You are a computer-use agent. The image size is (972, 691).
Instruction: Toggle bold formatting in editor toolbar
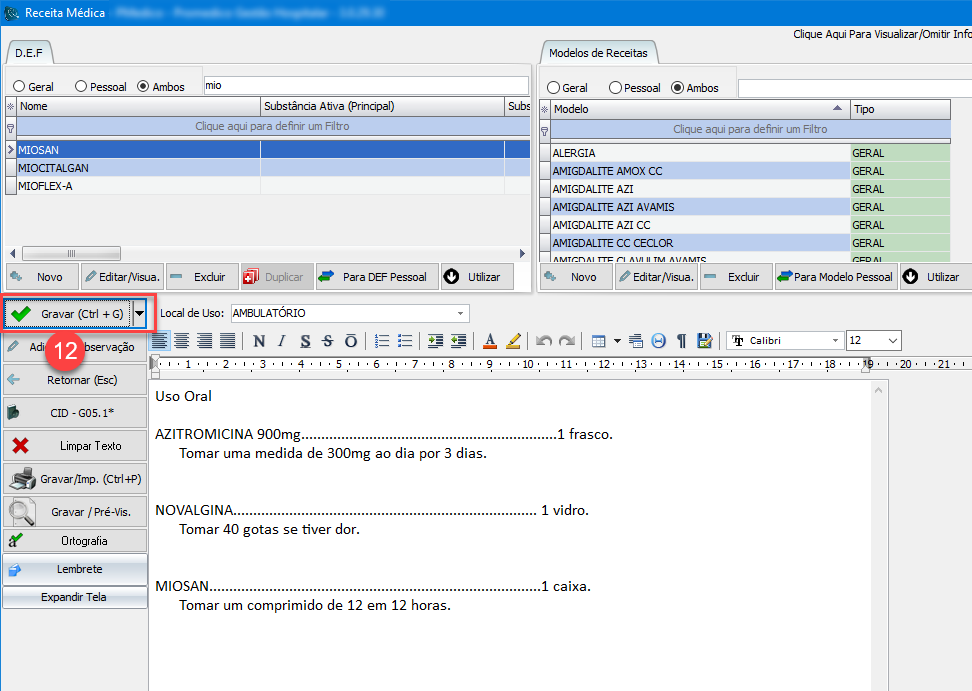pyautogui.click(x=259, y=341)
